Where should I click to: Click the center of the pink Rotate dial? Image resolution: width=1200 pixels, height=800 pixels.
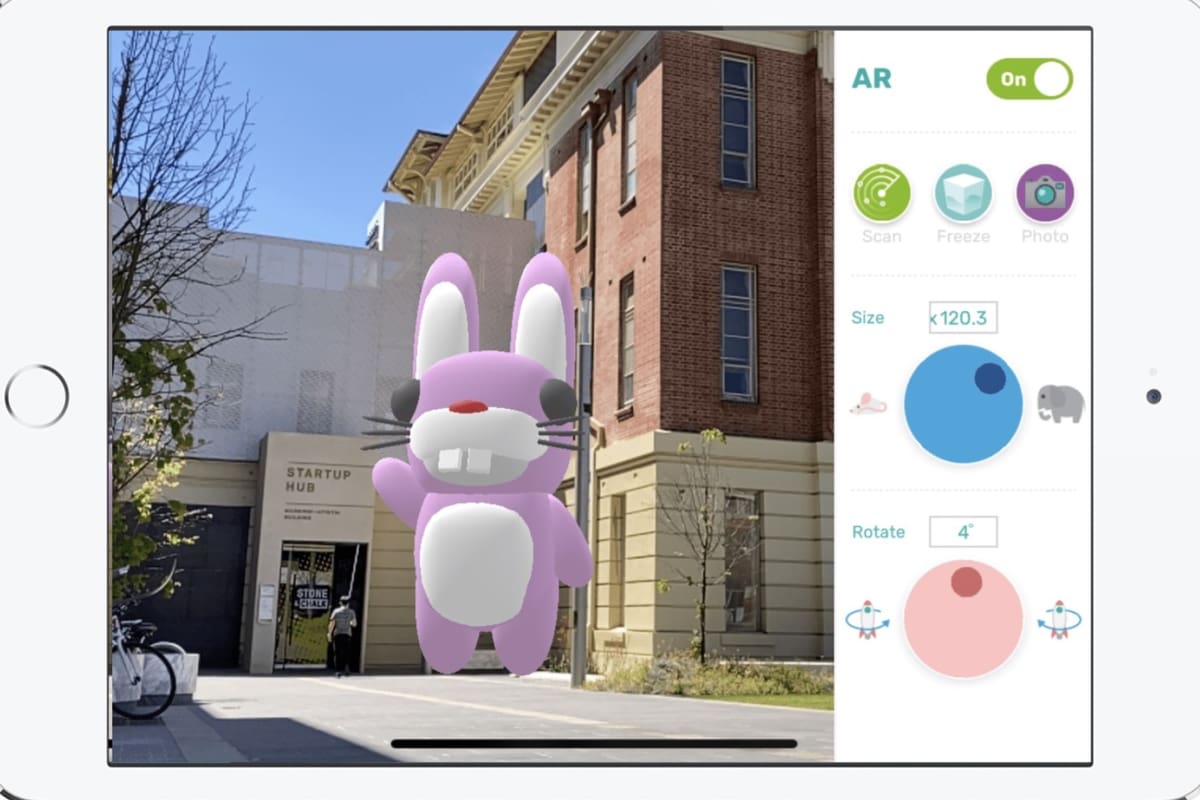tap(963, 620)
